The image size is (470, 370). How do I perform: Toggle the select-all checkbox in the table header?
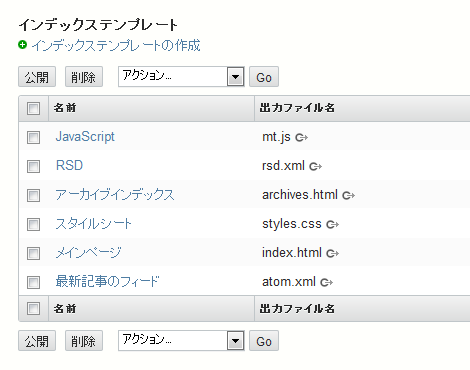(33, 108)
